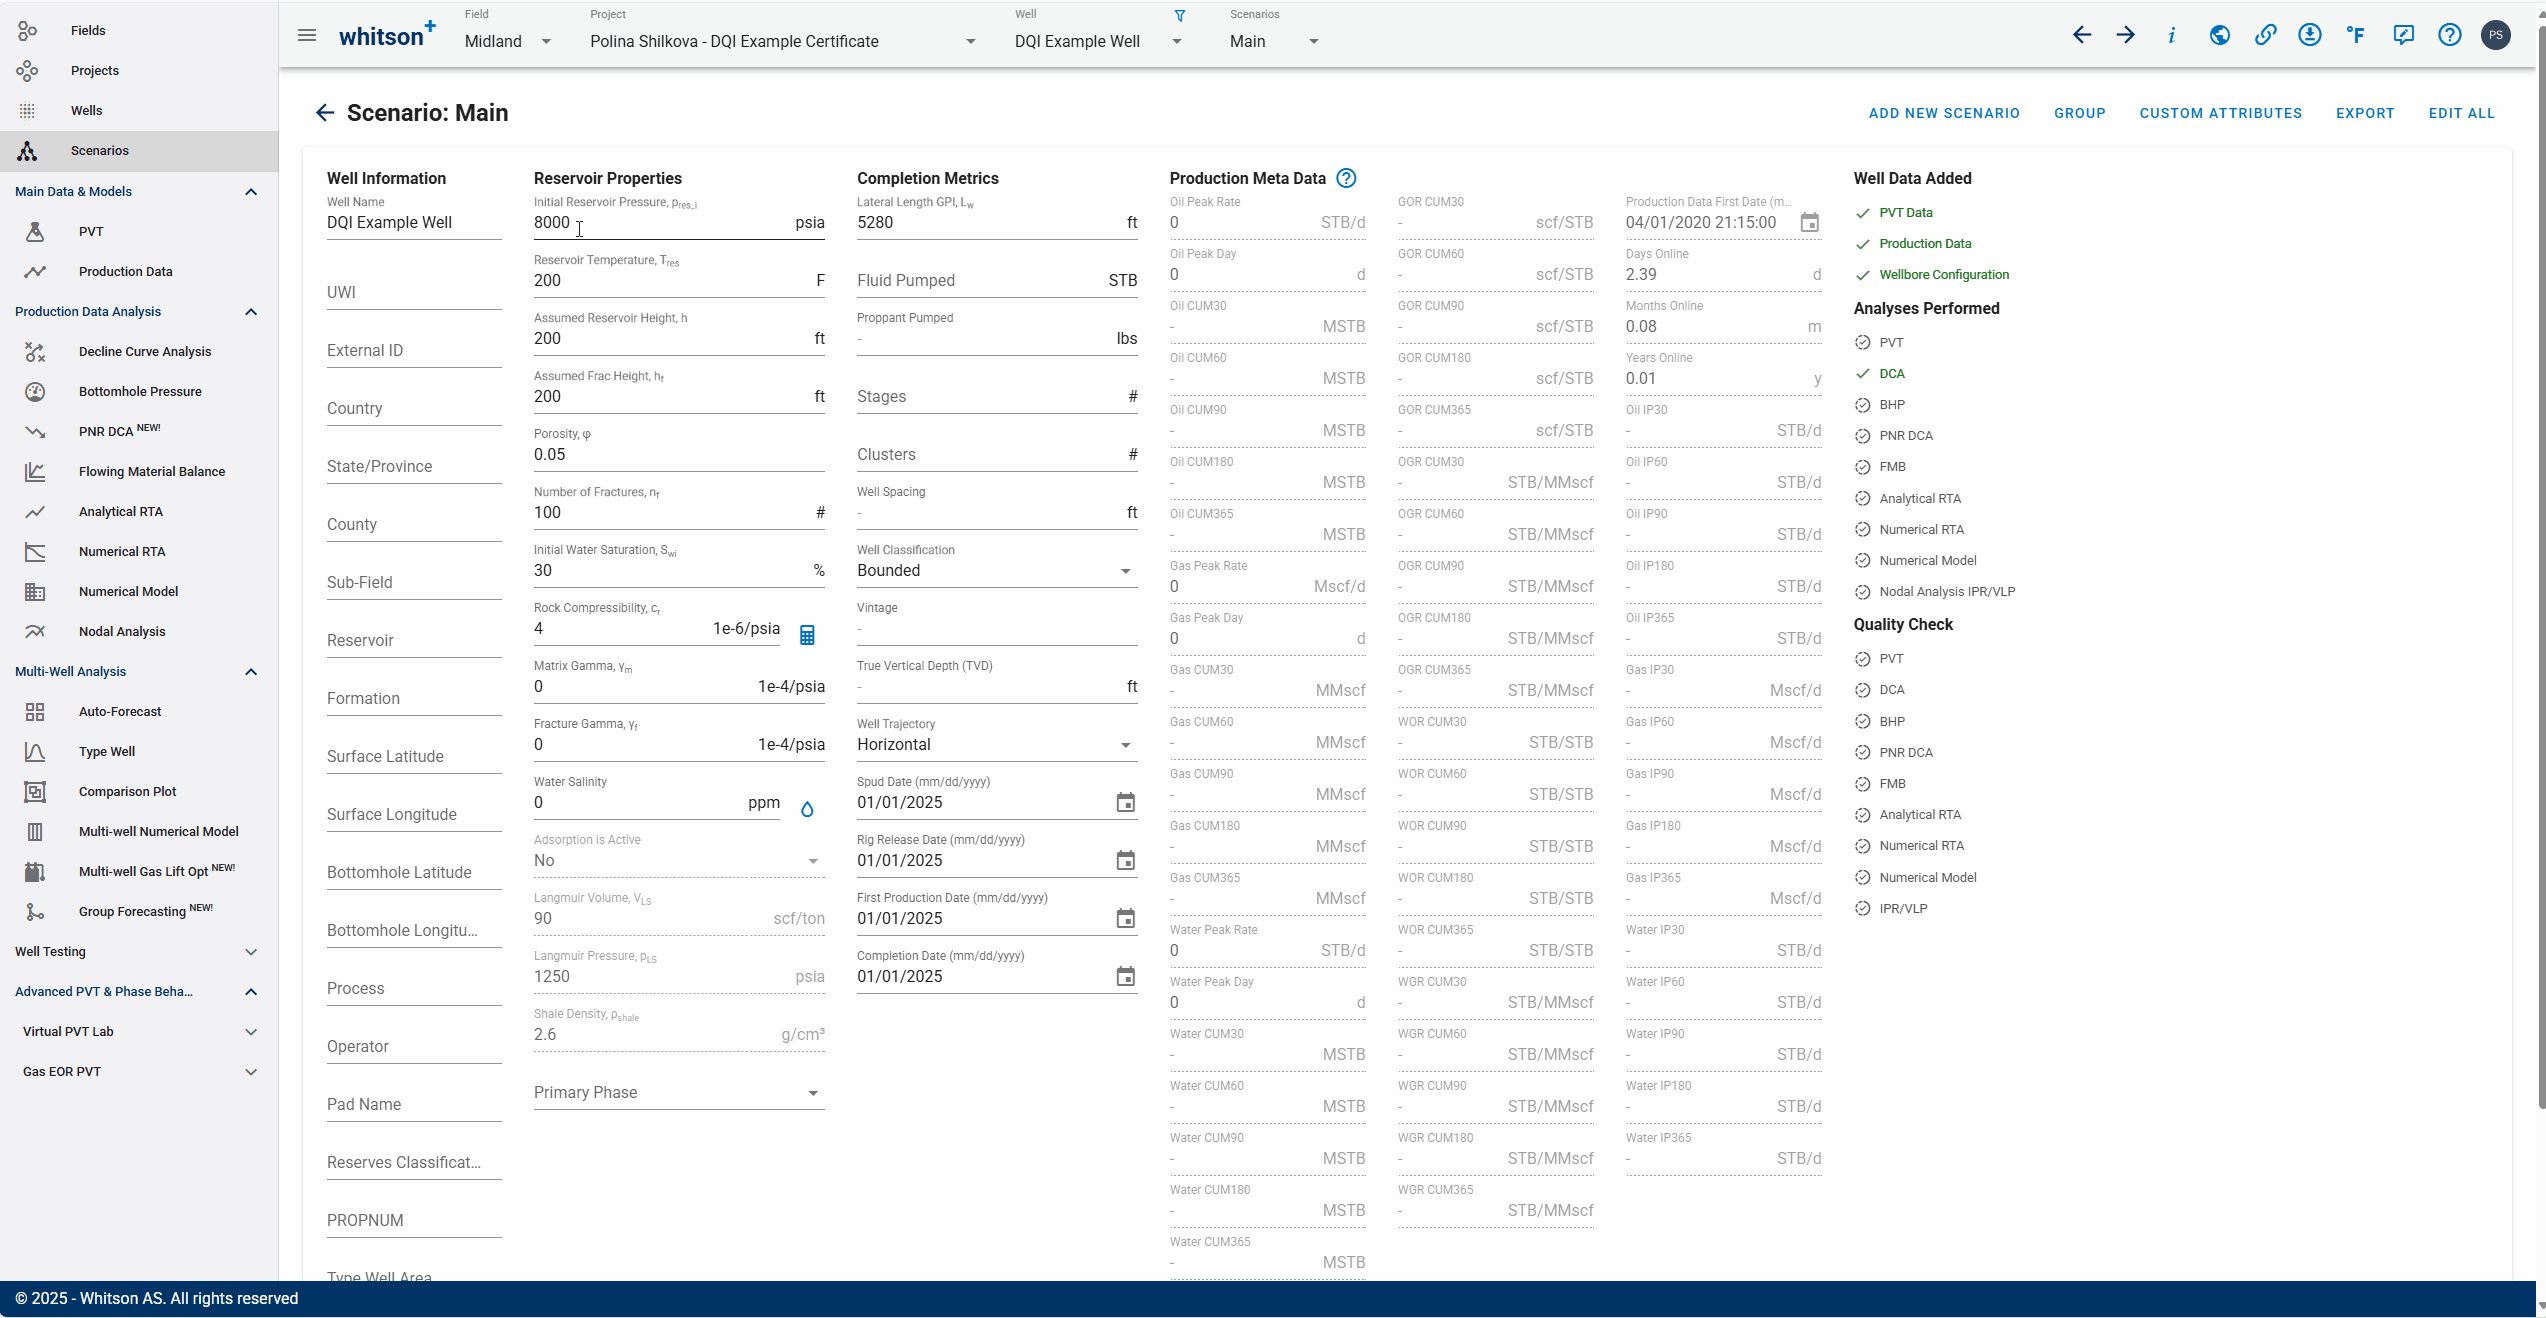Click the back arrow beside Scenario: Main
Image resolution: width=2546 pixels, height=1318 pixels.
pos(325,113)
